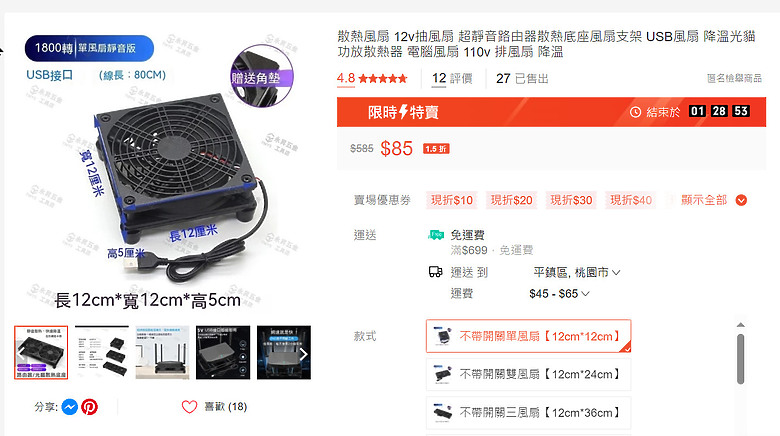Jump to ratings via 4.8 stars score
780x436 pixels.
(372, 79)
